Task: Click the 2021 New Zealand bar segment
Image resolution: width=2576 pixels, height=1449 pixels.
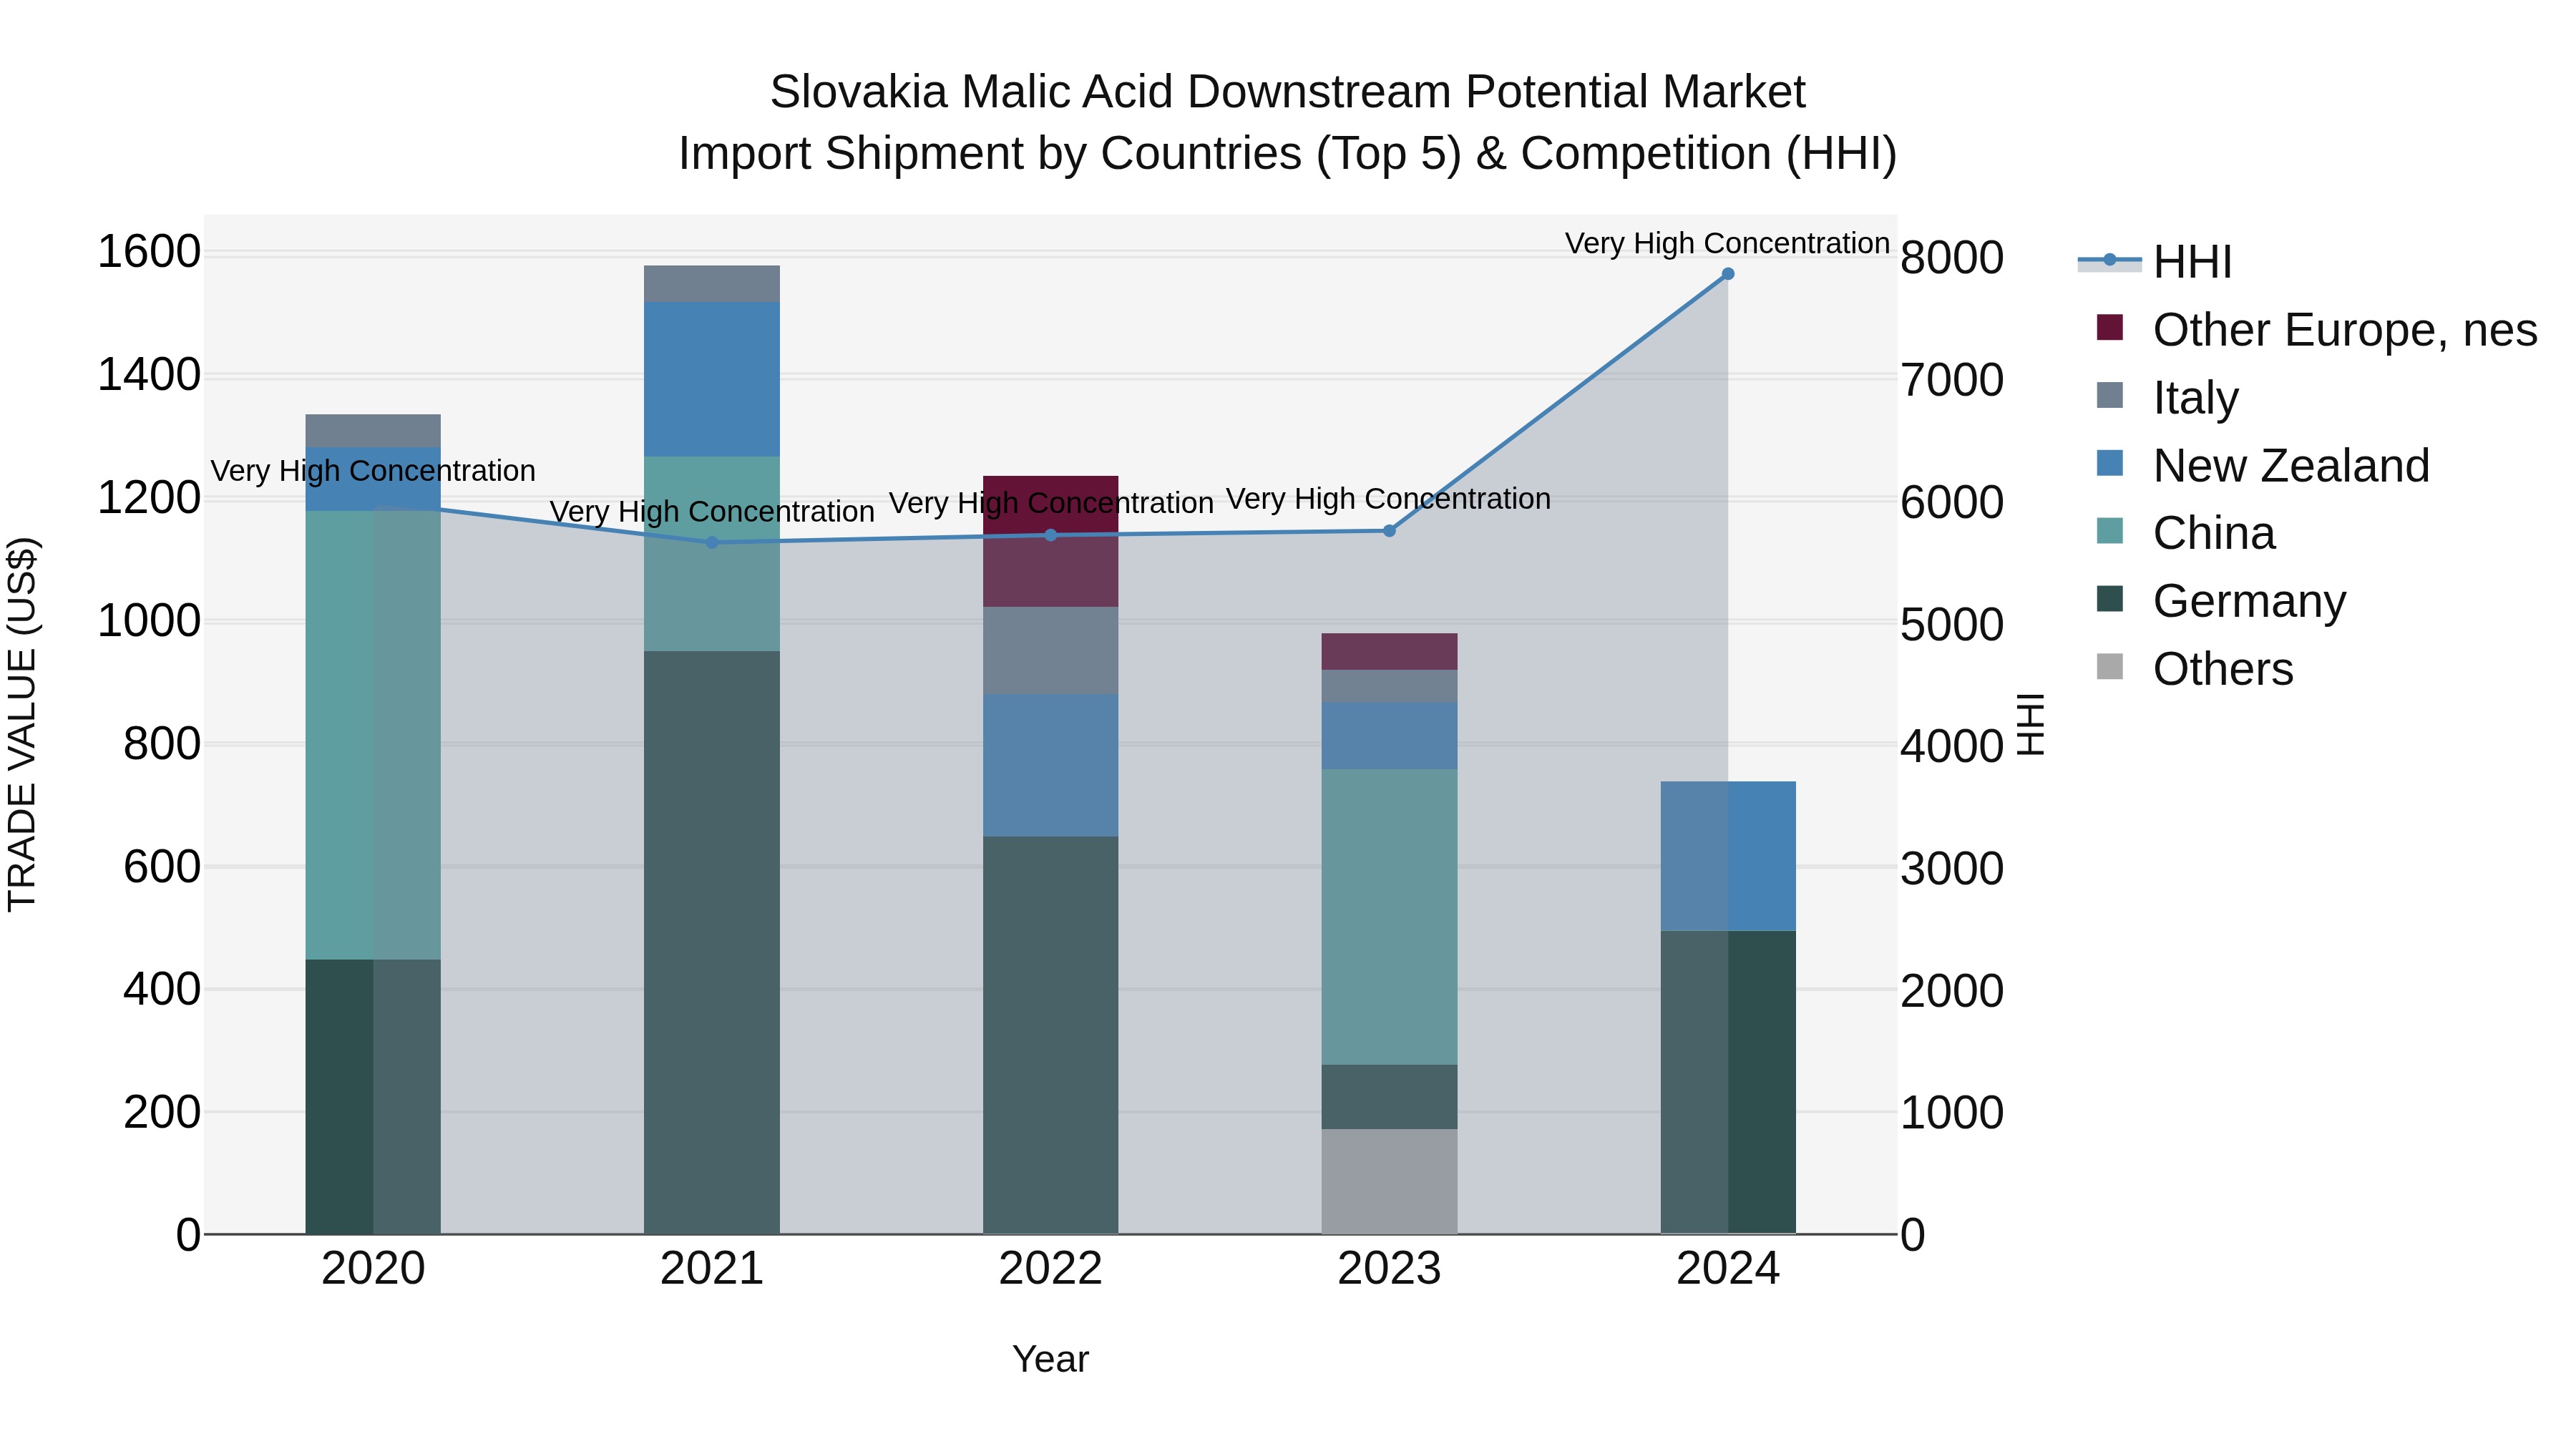Action: (x=712, y=379)
